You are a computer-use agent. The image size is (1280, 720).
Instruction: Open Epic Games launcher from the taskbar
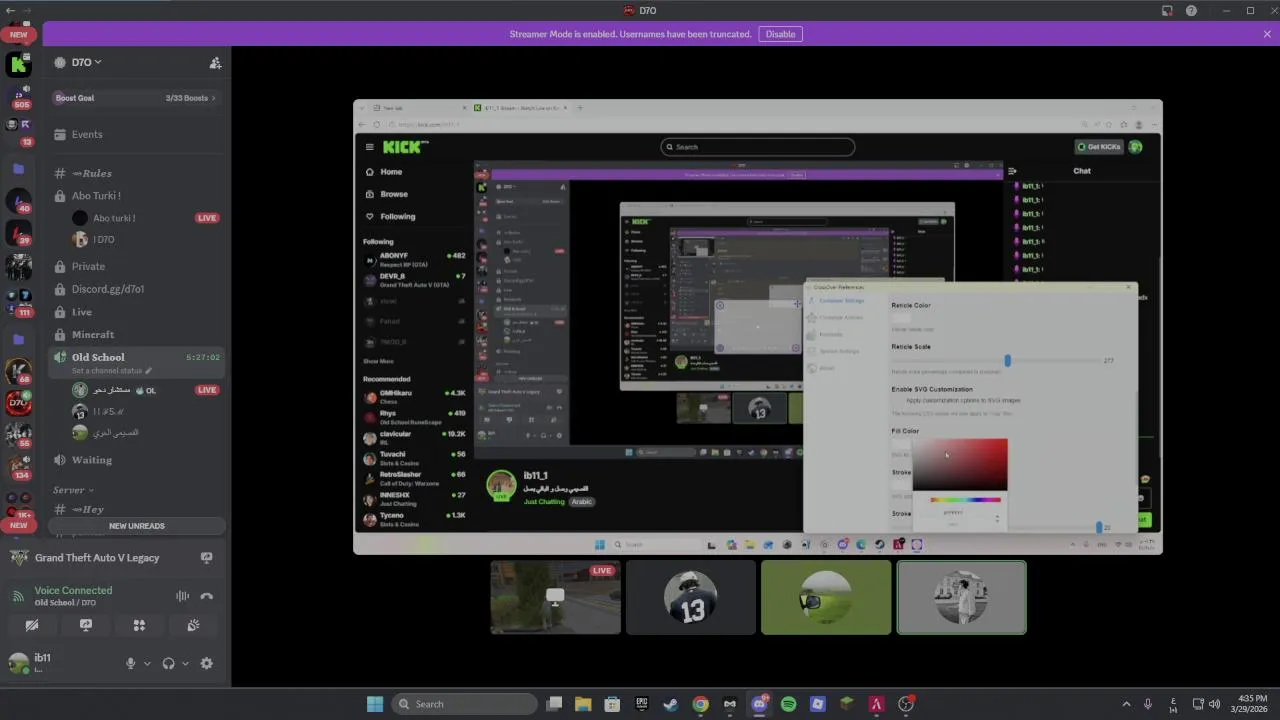(x=642, y=704)
